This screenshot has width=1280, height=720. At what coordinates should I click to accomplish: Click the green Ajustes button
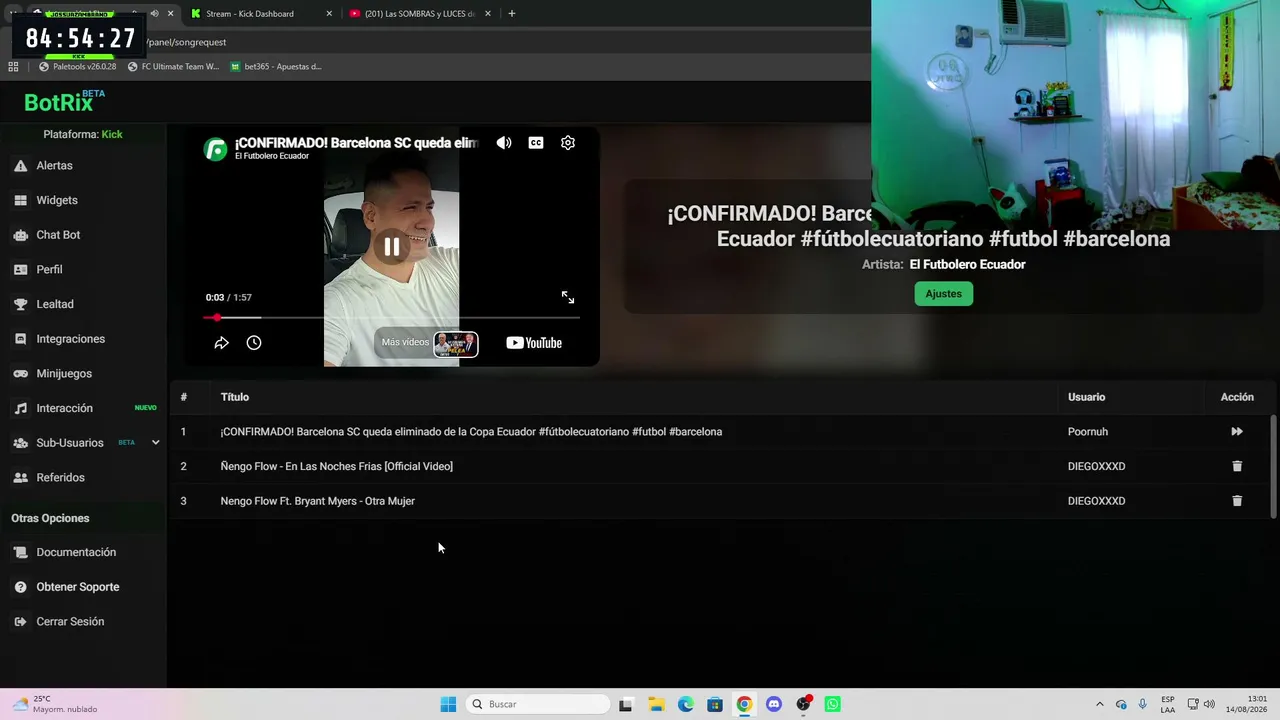click(943, 294)
